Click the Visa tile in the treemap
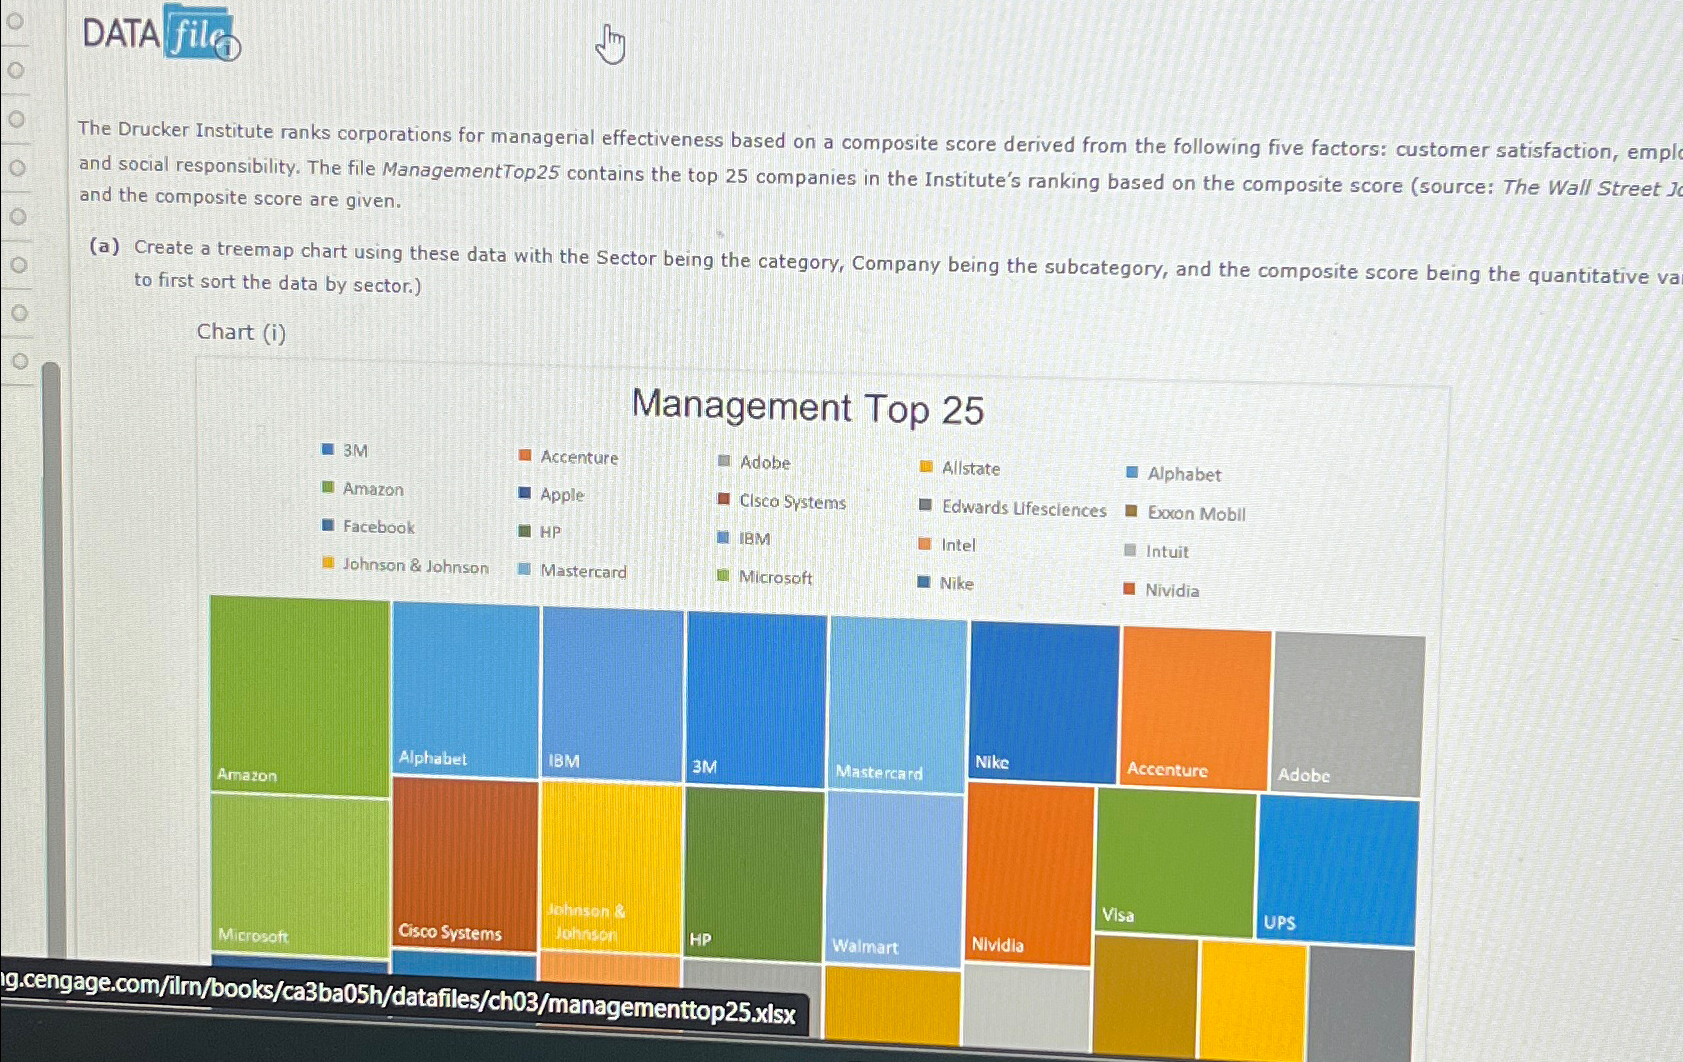The image size is (1683, 1062). 1175,864
